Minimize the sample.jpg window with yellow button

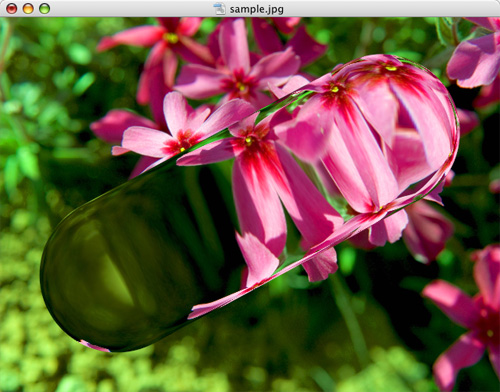(28, 9)
